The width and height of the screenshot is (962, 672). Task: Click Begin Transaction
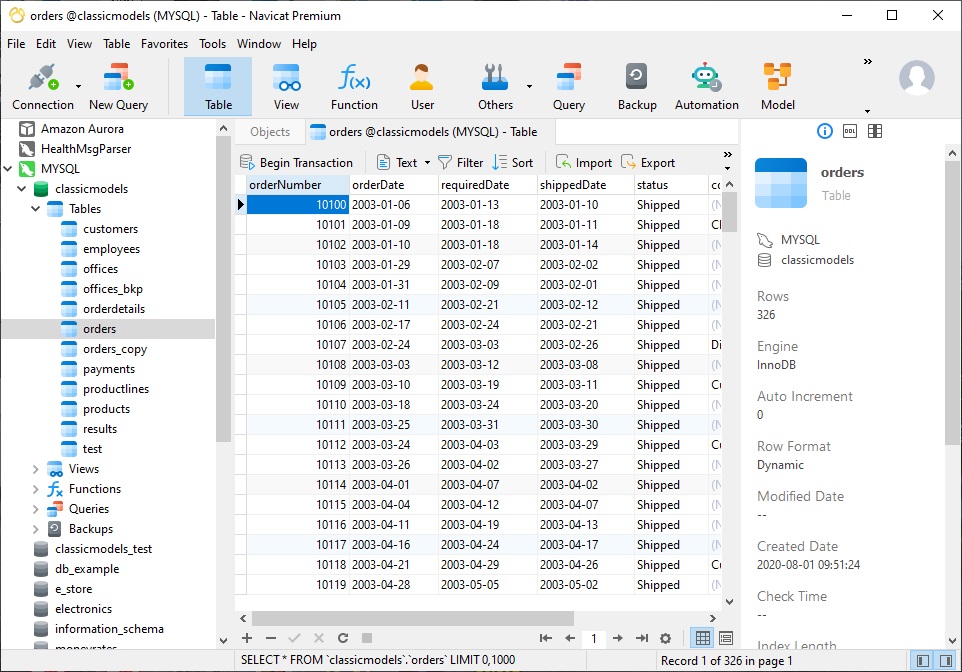tap(296, 163)
